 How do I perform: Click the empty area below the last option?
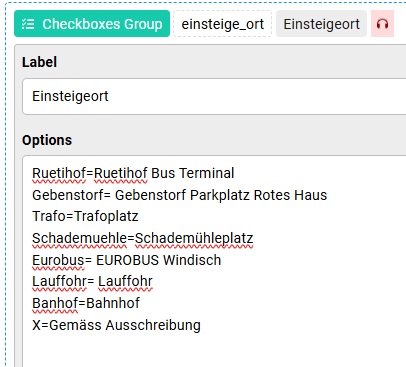(x=213, y=352)
